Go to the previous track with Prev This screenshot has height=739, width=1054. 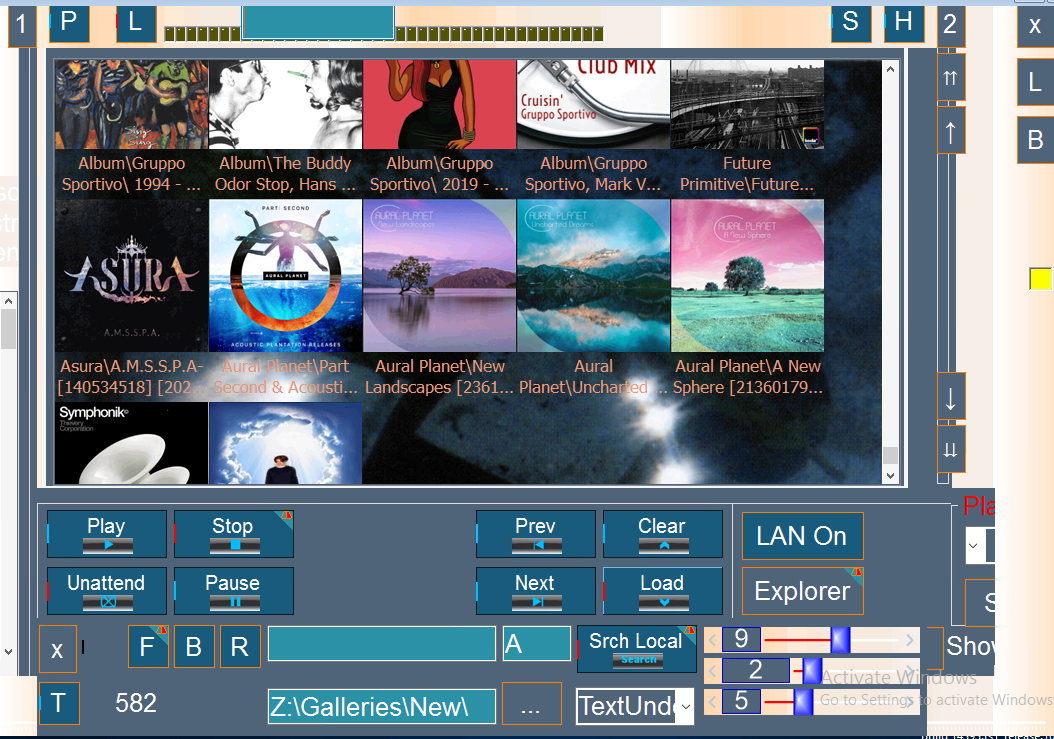point(536,534)
